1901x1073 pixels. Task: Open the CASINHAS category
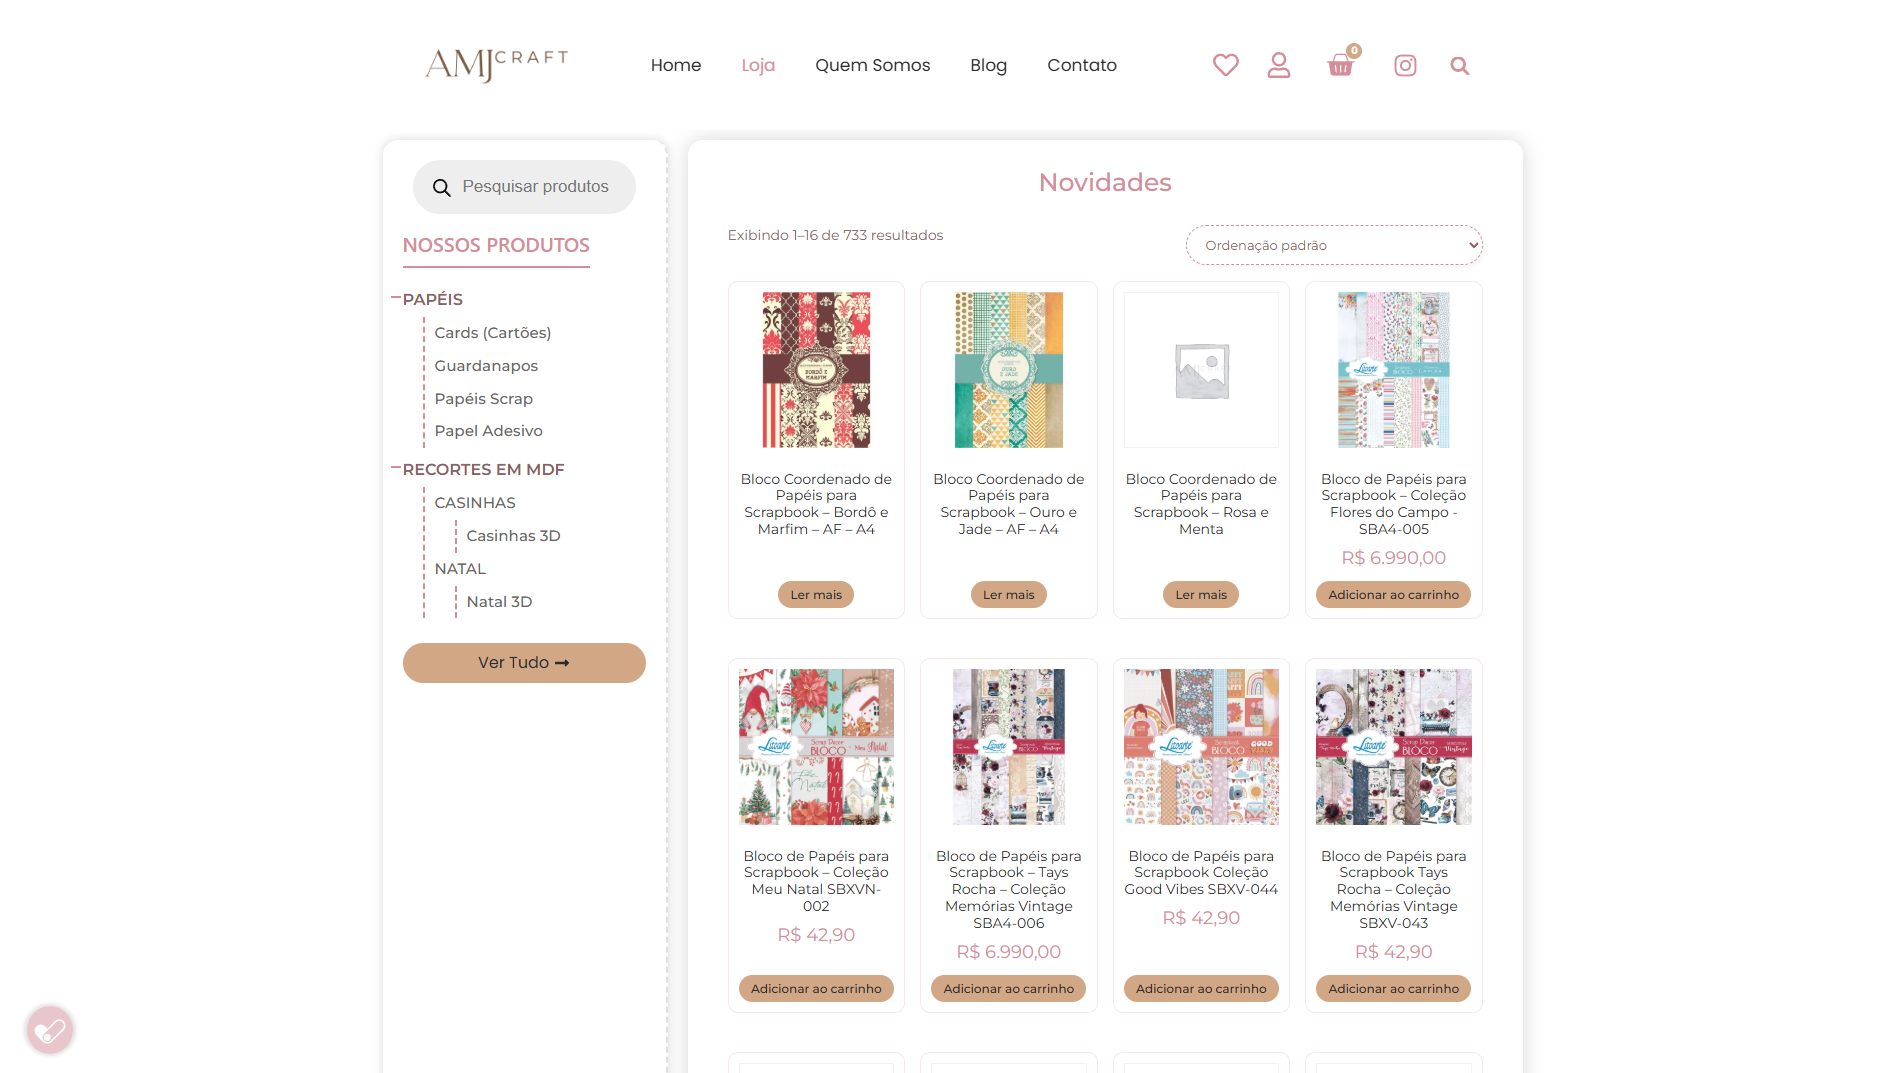(x=475, y=503)
